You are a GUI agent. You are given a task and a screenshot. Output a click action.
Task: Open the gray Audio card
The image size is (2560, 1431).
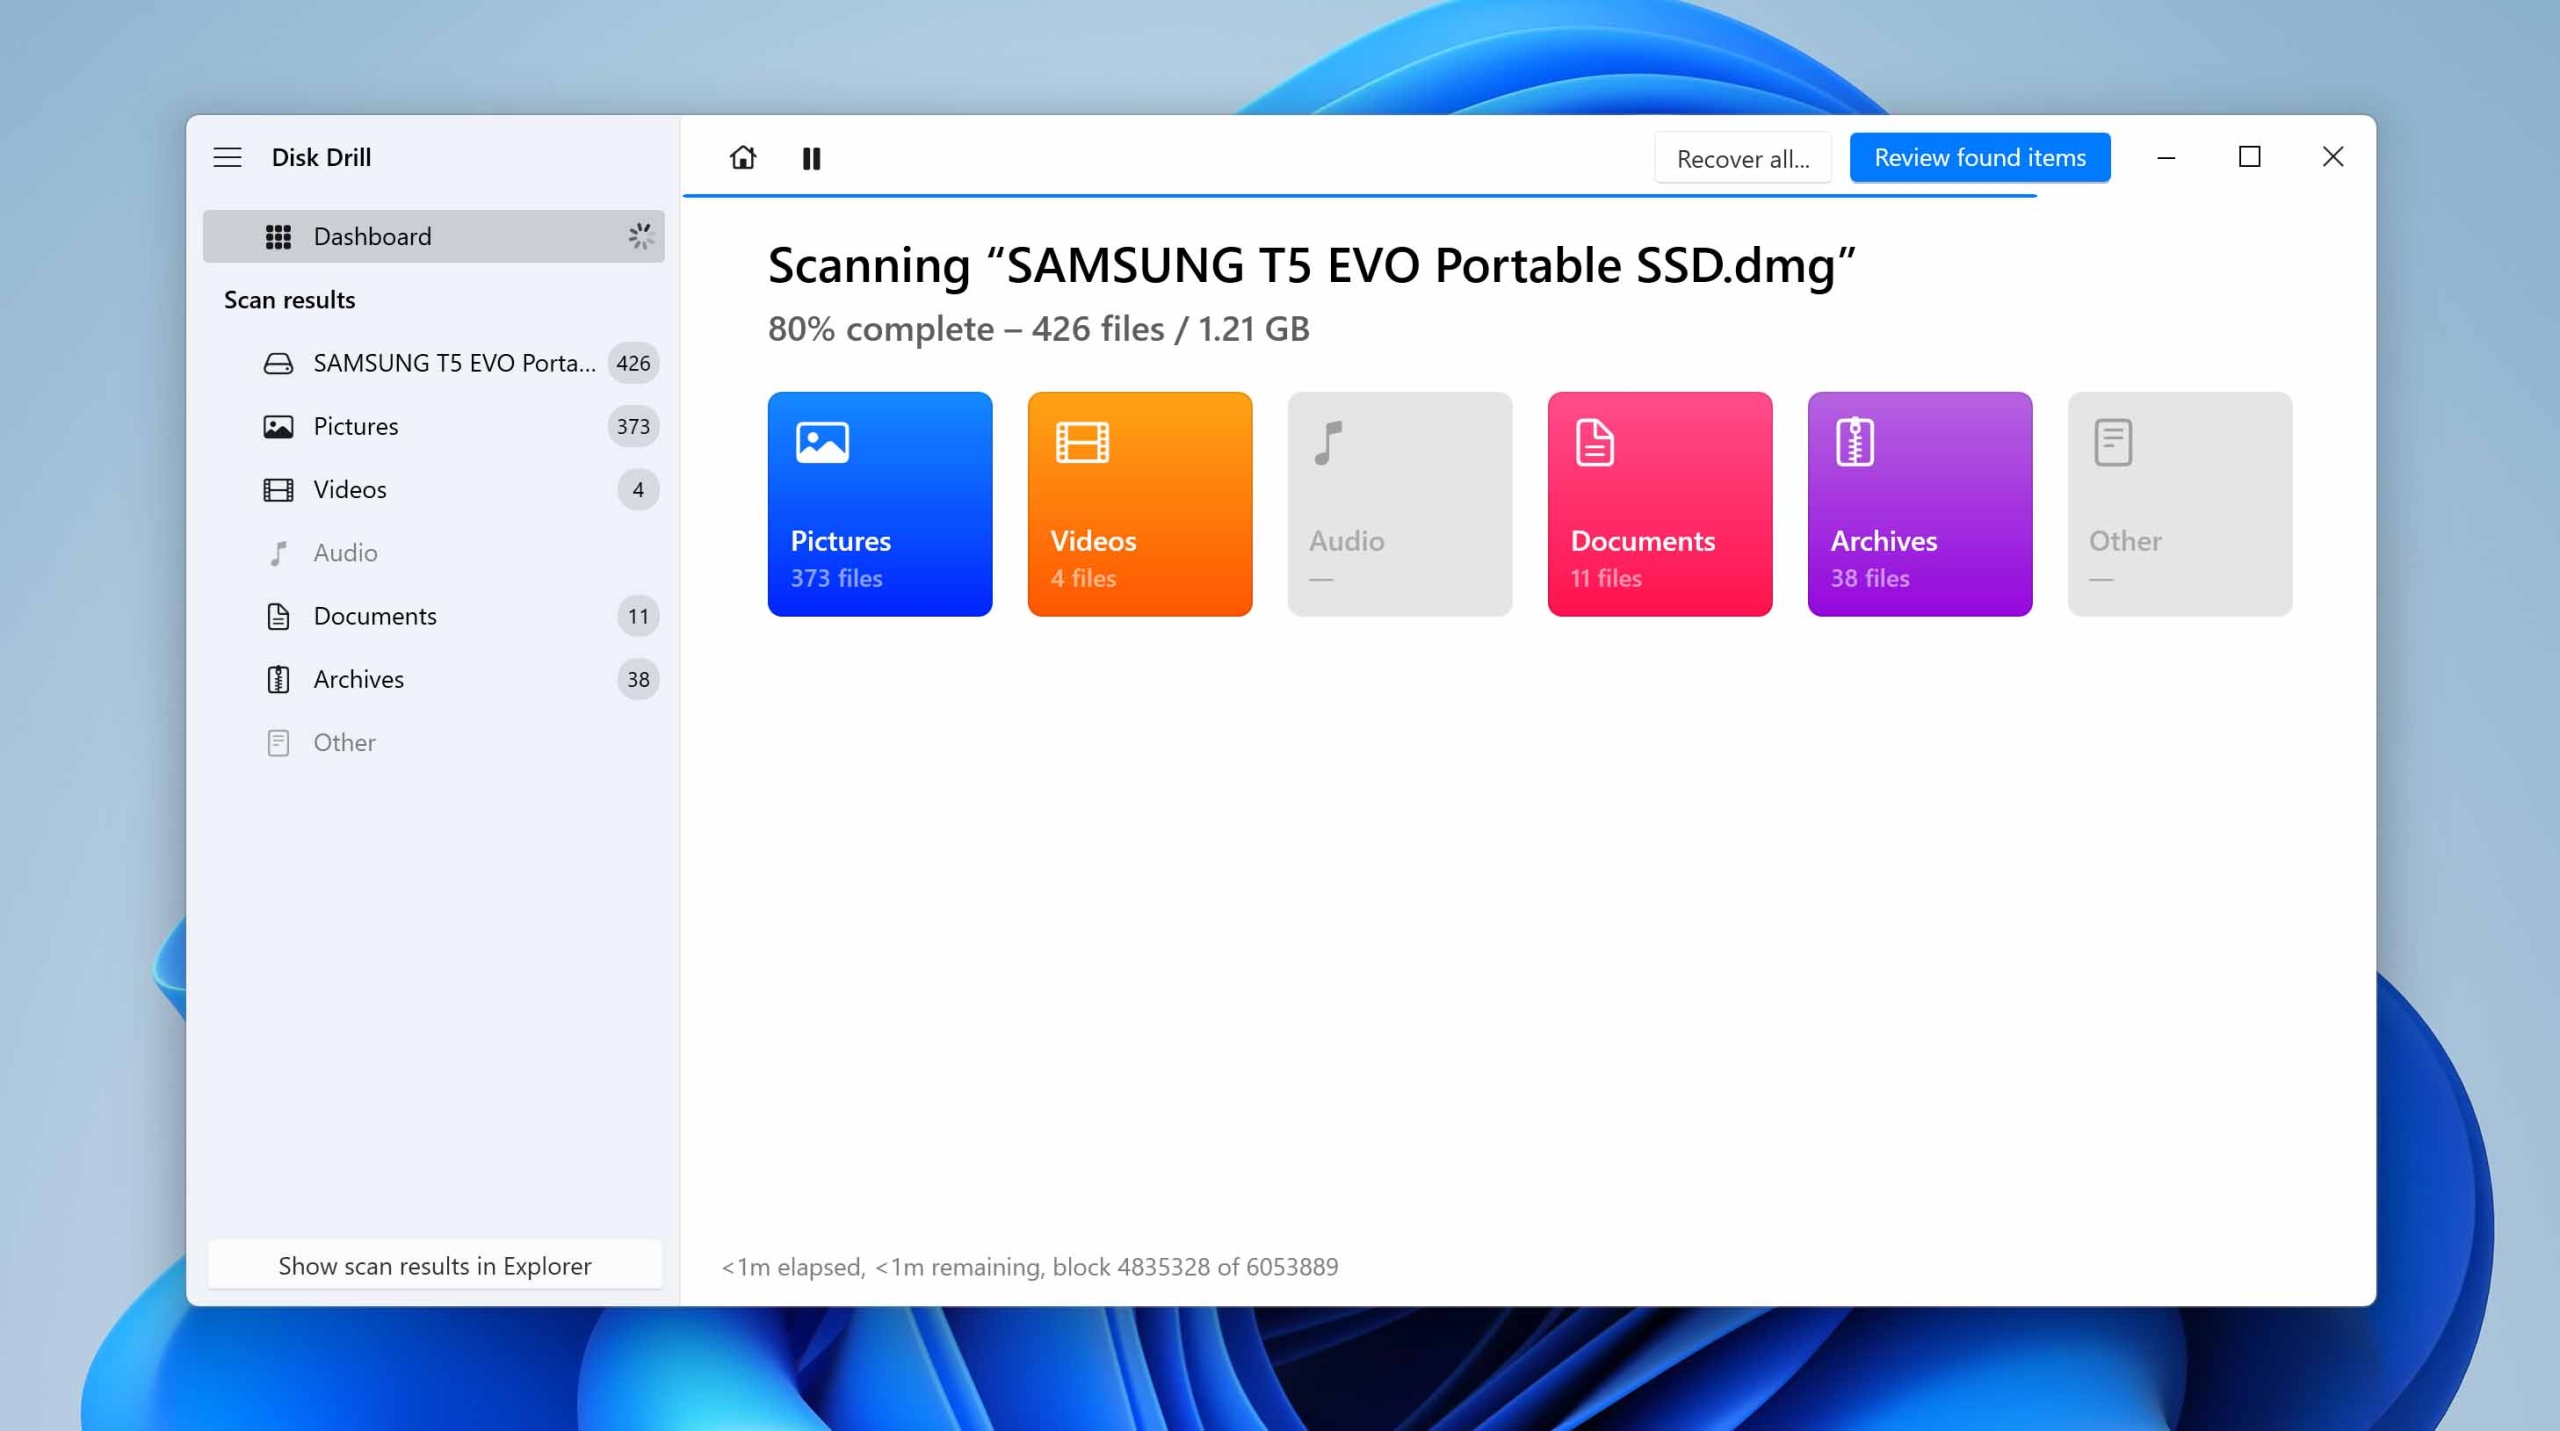(x=1400, y=504)
